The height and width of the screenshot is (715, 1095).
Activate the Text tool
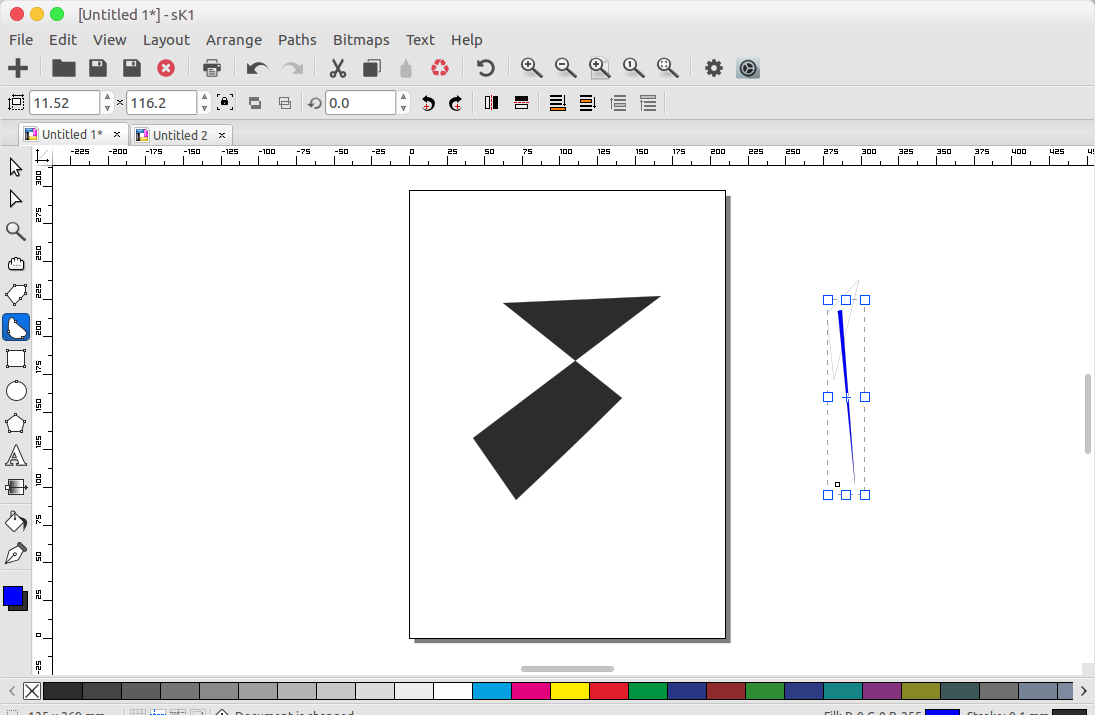coord(15,455)
